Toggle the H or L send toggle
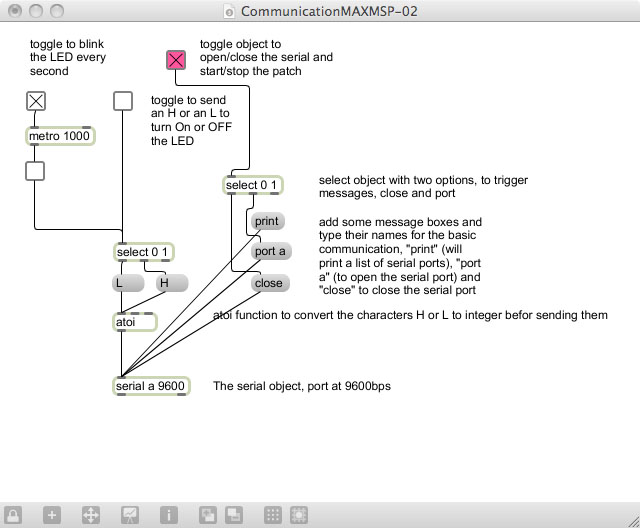Viewport: 640px width, 528px height. tap(123, 100)
